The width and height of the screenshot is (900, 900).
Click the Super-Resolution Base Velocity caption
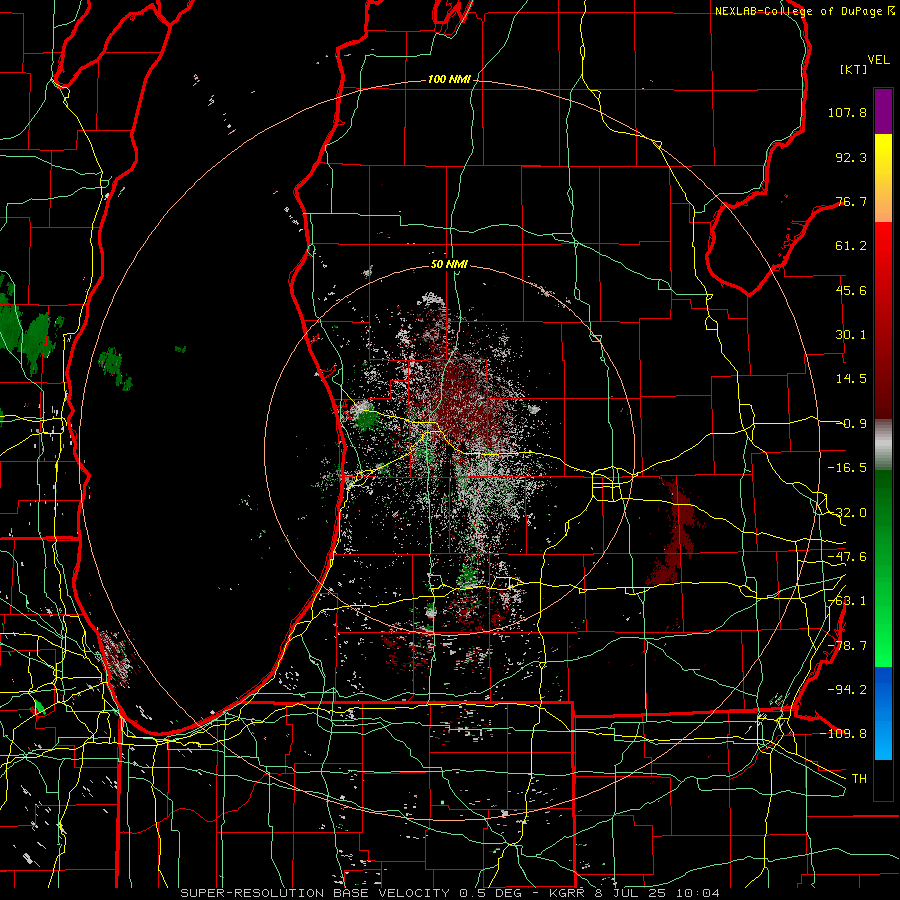(x=449, y=893)
